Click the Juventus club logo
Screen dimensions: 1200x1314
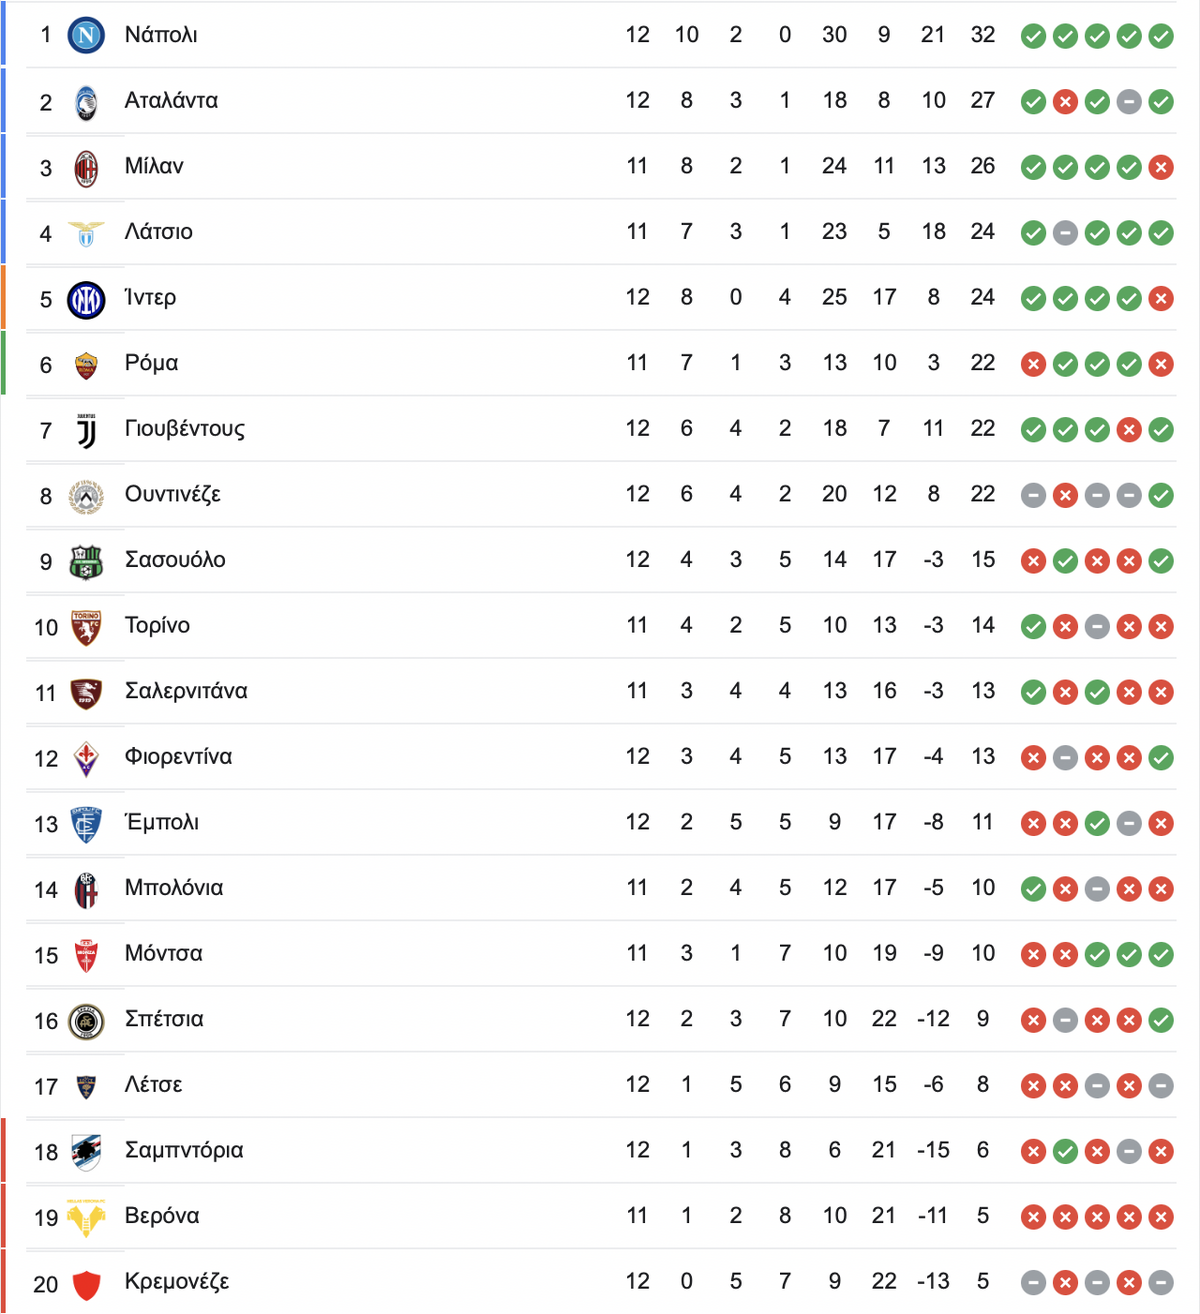point(86,431)
